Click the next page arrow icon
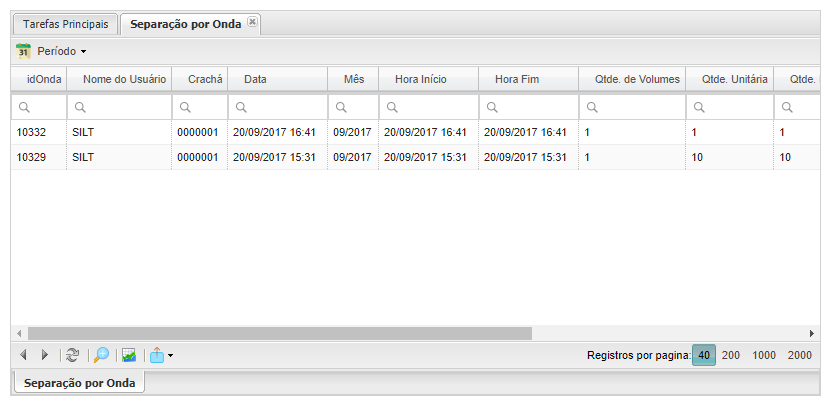Viewport: 831px width, 406px height. click(x=44, y=355)
